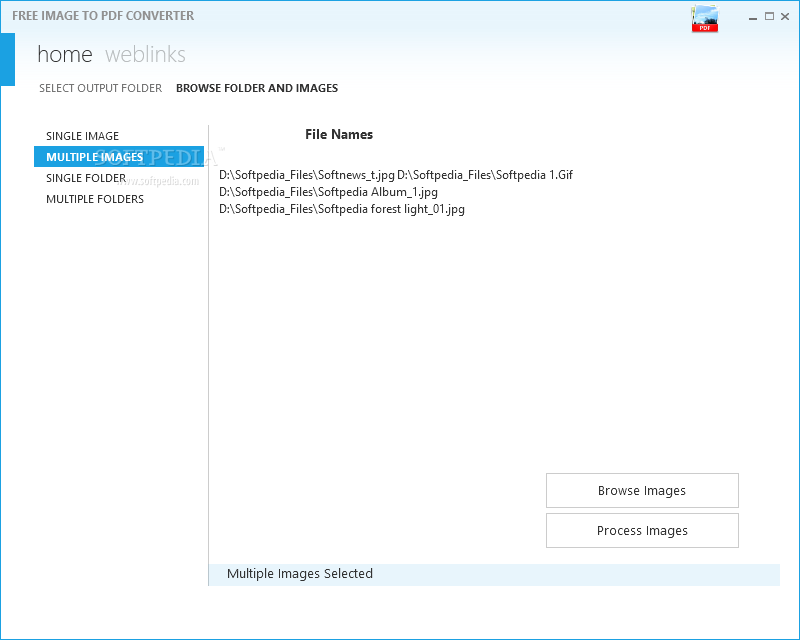Image resolution: width=800 pixels, height=640 pixels.
Task: Switch to the weblinks tab
Action: (x=145, y=54)
